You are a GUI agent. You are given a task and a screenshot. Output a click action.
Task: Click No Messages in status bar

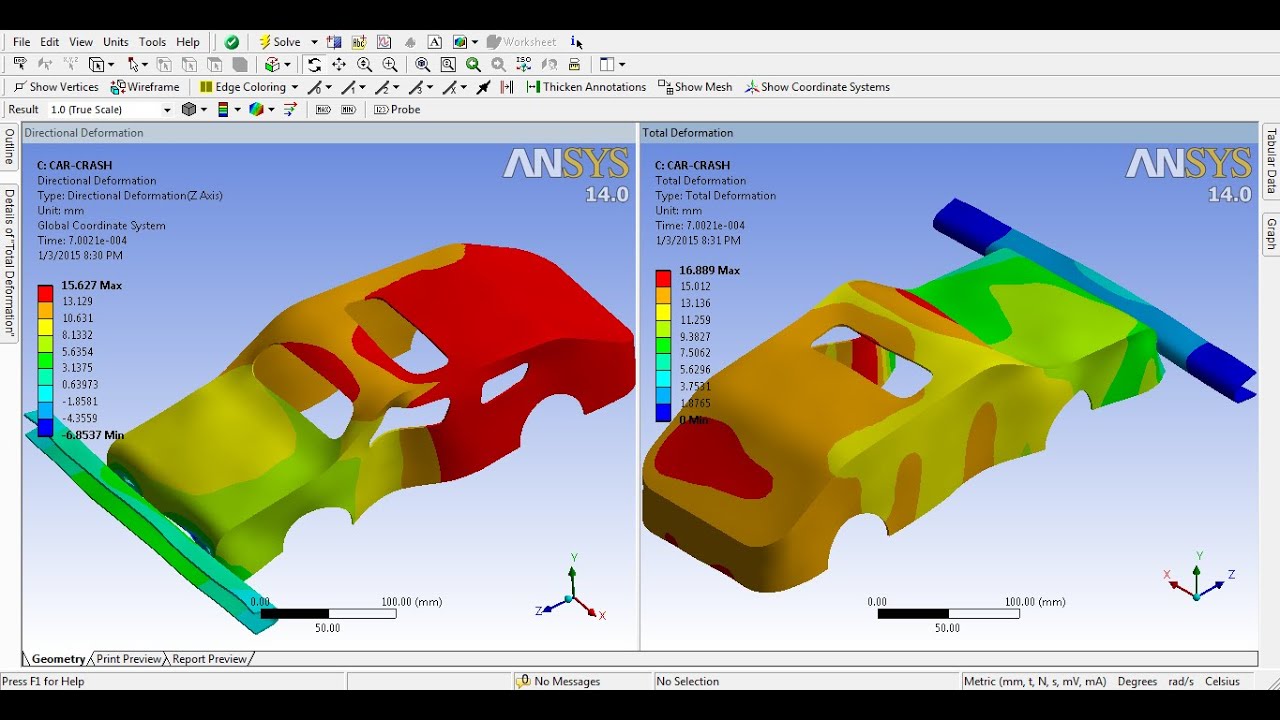558,681
